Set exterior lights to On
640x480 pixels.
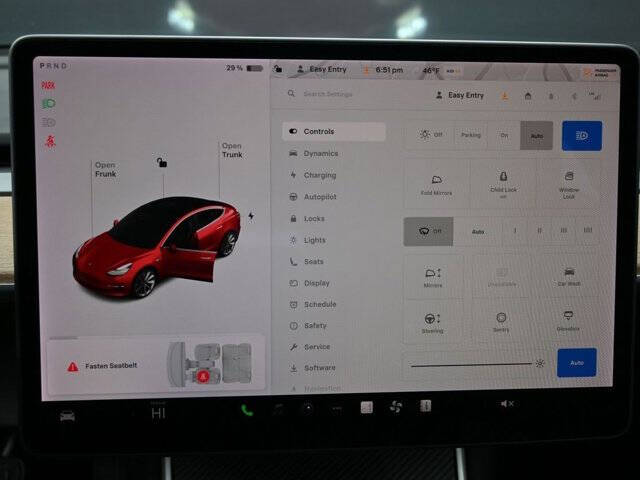tap(504, 135)
